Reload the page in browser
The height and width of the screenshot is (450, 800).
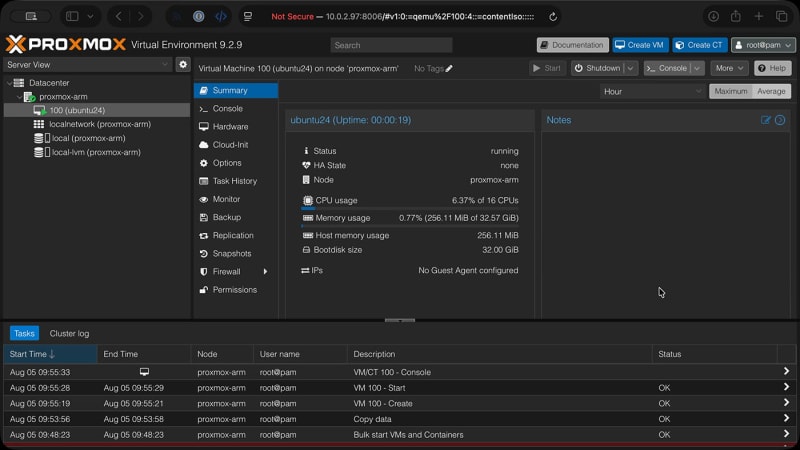pyautogui.click(x=553, y=17)
